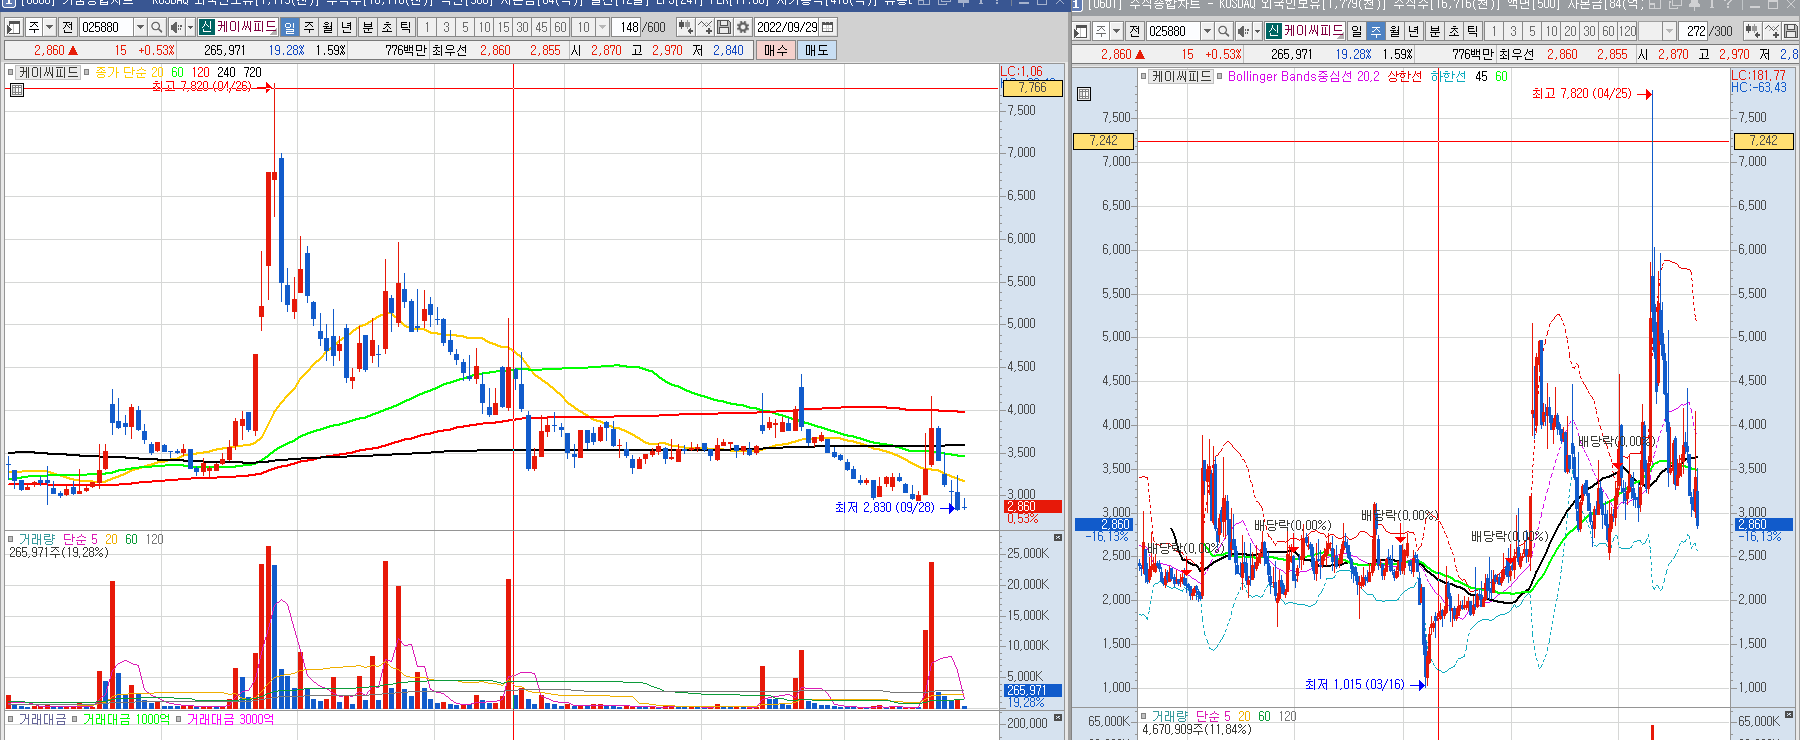
Task: Switch left chart to weekly (주) period
Action: (309, 27)
